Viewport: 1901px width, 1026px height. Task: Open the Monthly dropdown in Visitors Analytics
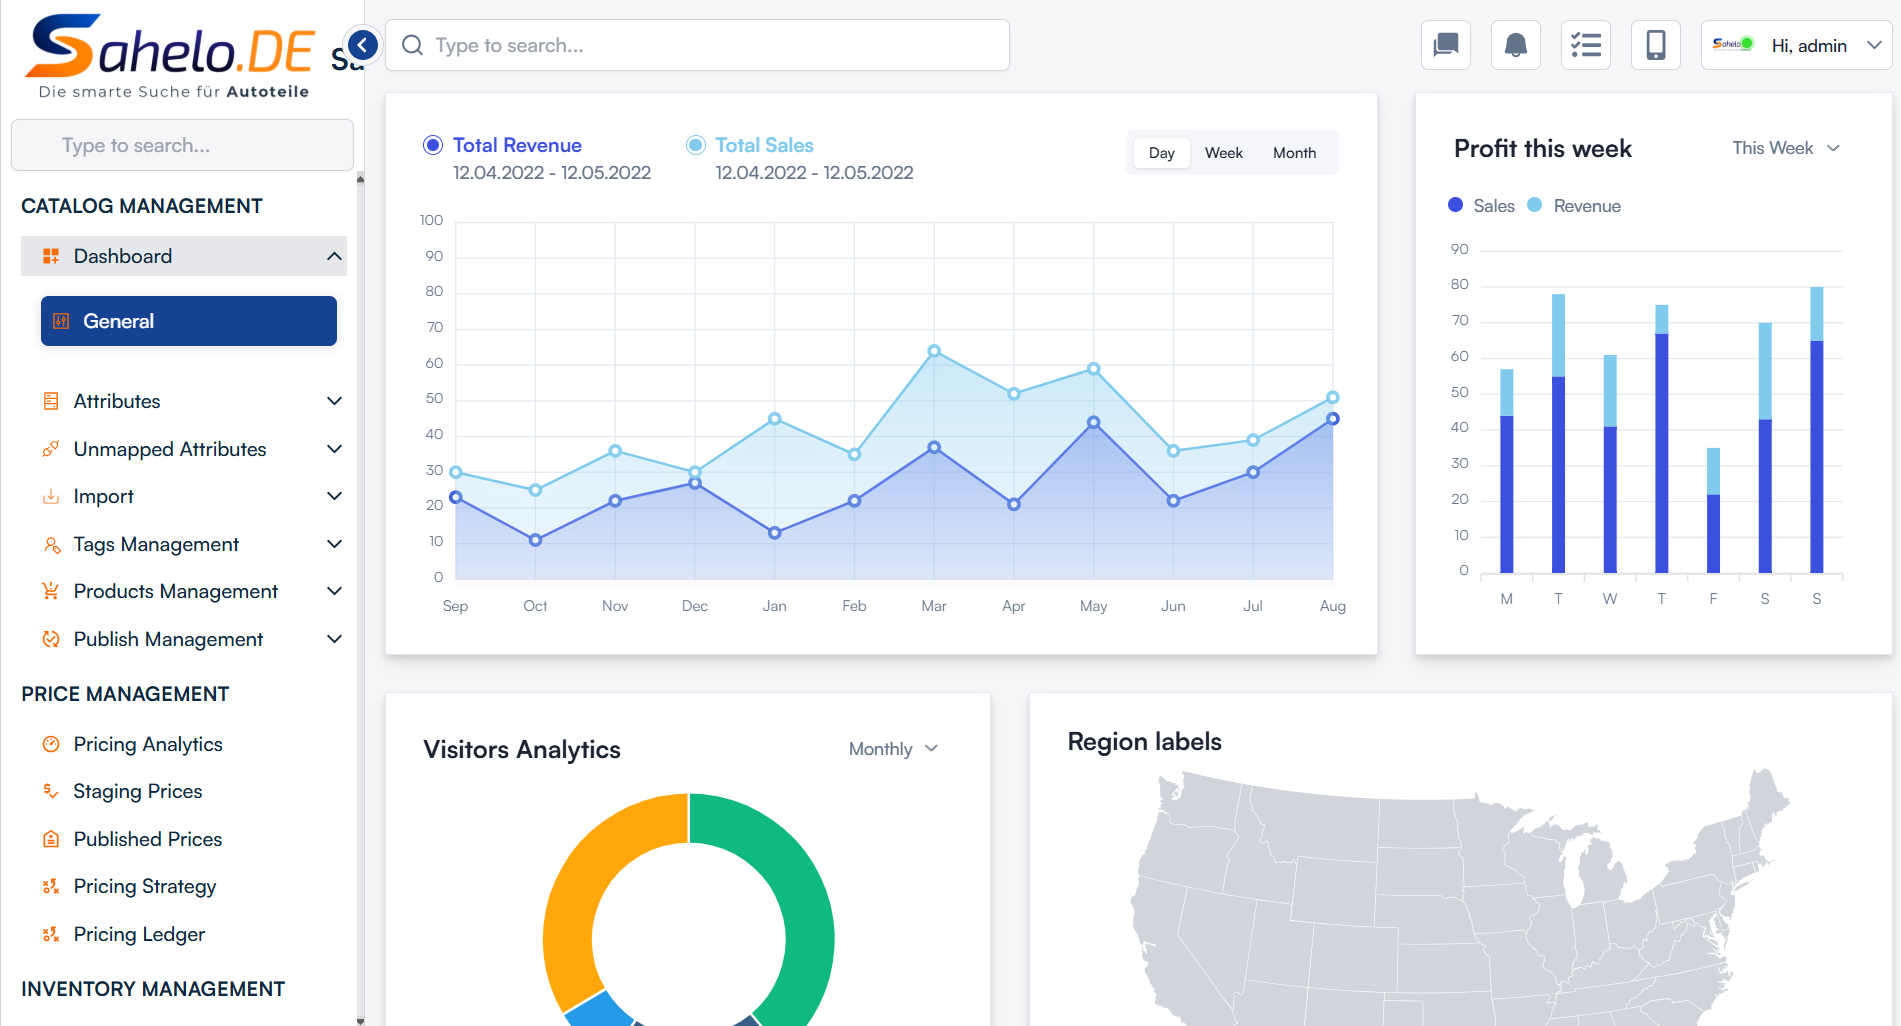[x=893, y=749]
